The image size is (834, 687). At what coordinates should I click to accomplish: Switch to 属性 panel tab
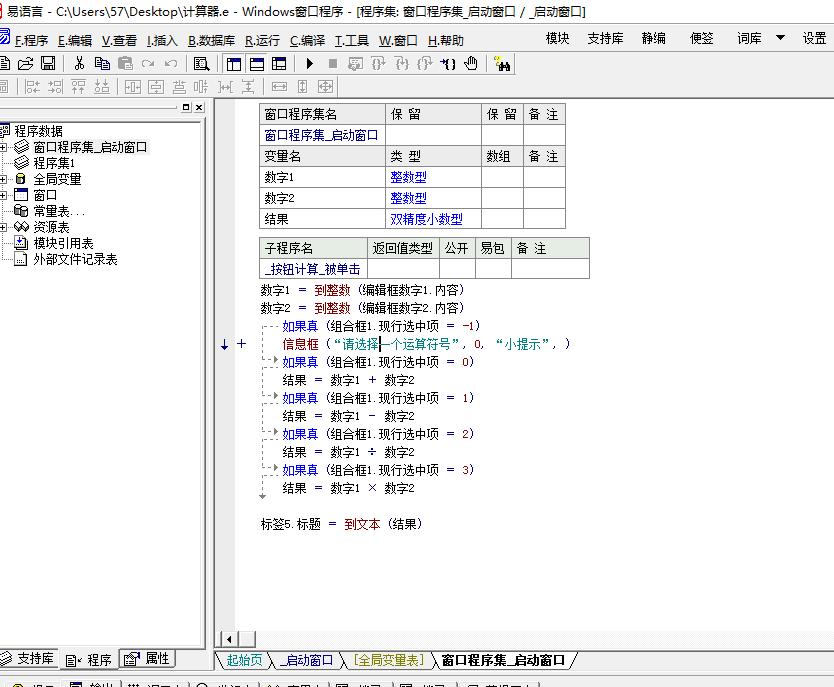click(x=147, y=659)
